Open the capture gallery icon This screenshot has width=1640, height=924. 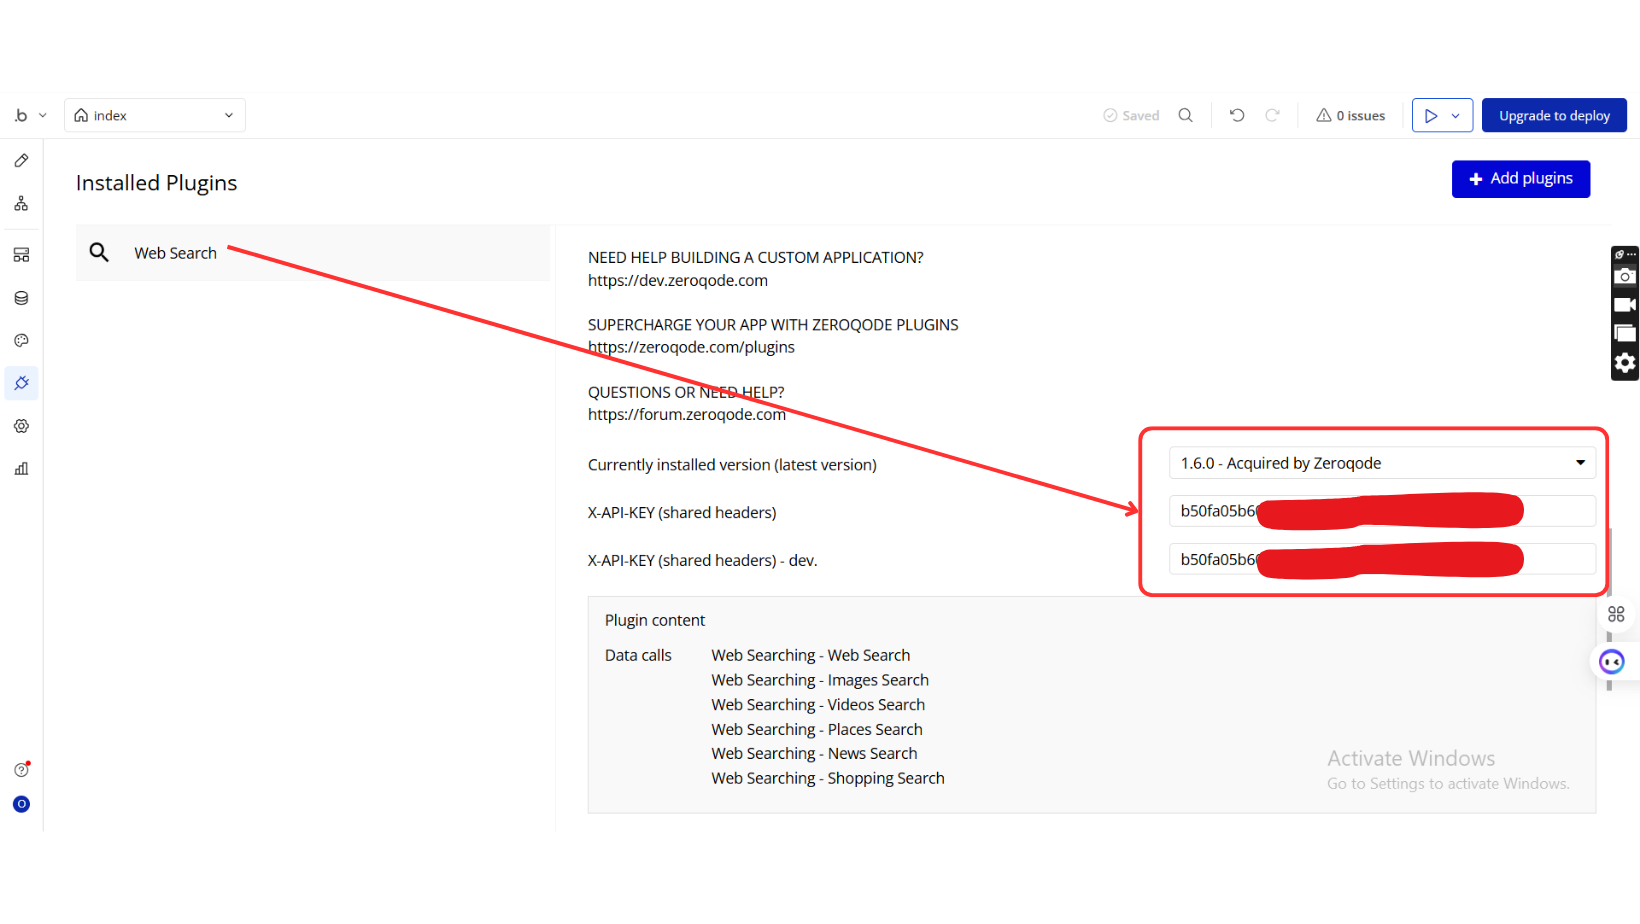coord(1625,333)
